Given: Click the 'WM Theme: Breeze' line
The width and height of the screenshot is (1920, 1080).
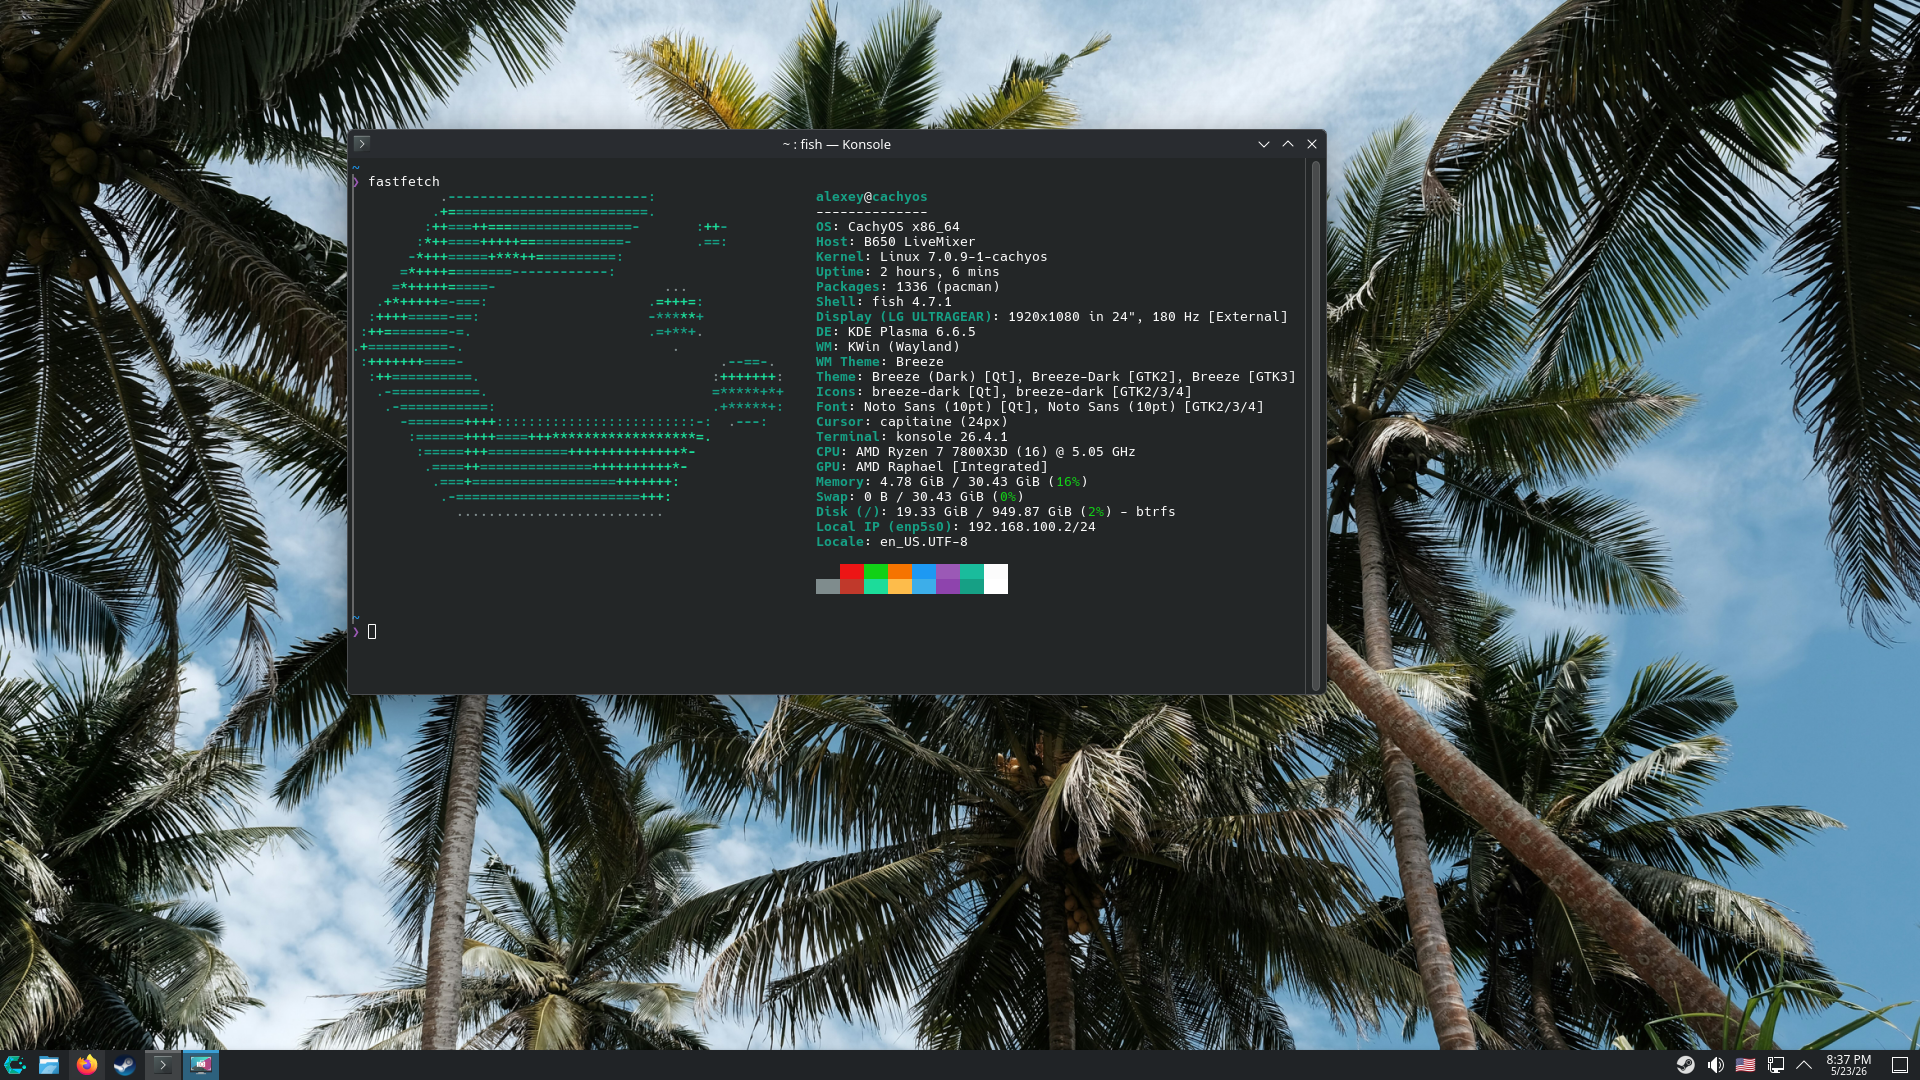Looking at the screenshot, I should [x=880, y=362].
